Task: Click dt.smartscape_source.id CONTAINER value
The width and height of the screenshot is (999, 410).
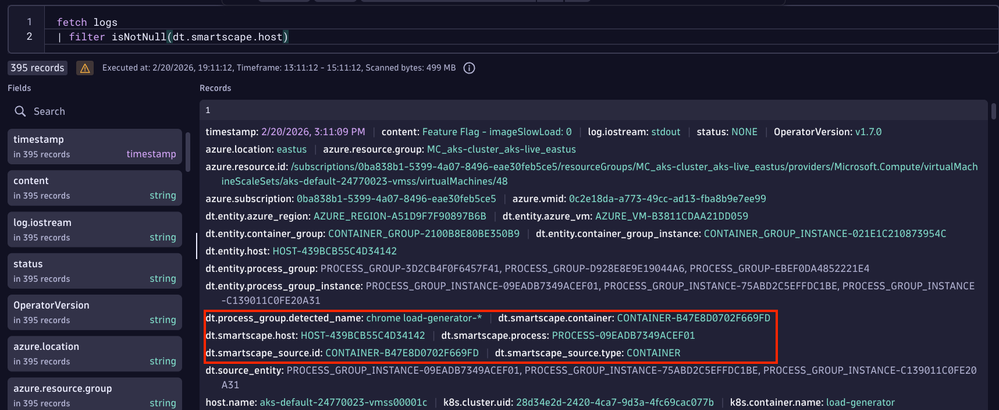Action: click(401, 353)
